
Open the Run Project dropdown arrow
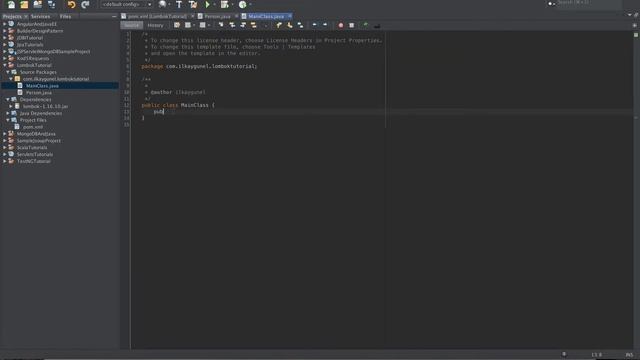click(215, 4)
